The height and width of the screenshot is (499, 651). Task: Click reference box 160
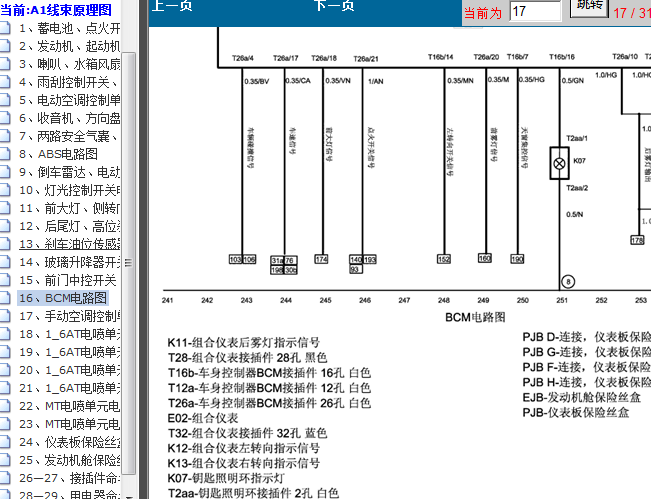tap(485, 258)
